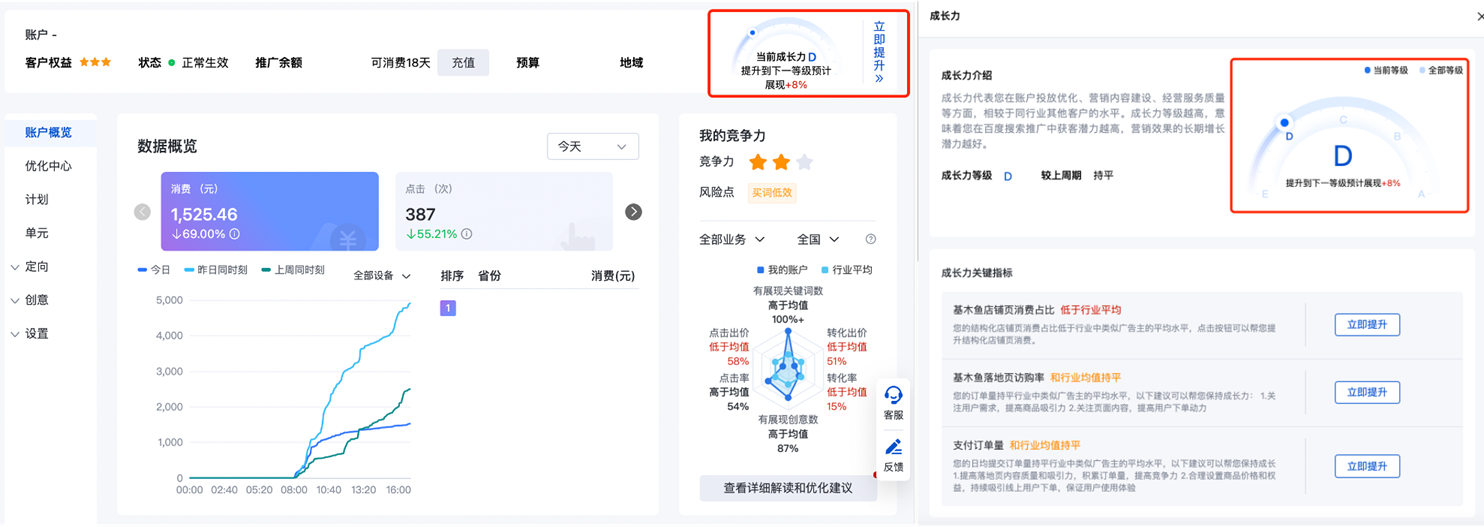Go to previous data card arrow

point(142,212)
